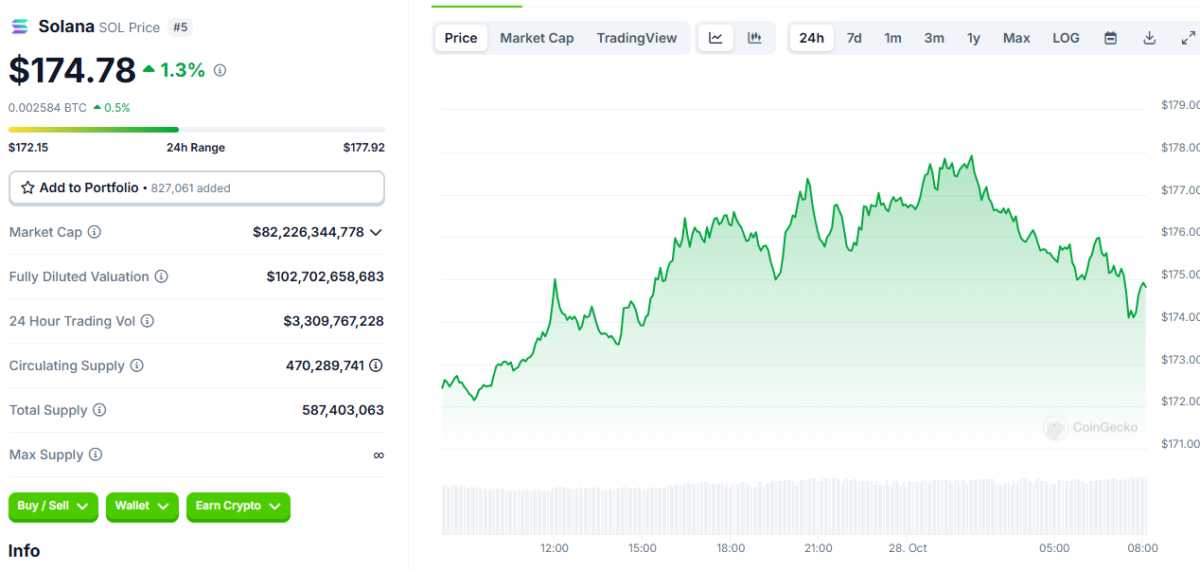Open the calendar date range picker
The width and height of the screenshot is (1200, 570).
point(1110,38)
